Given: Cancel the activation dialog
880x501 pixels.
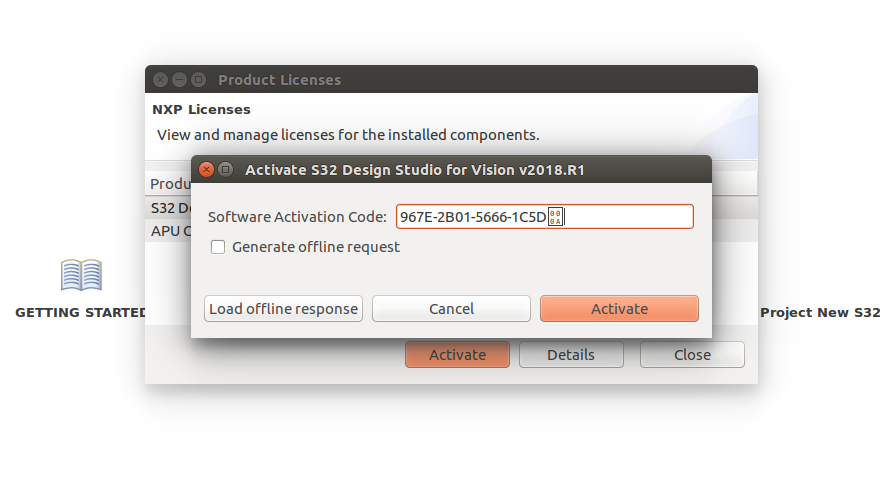Looking at the screenshot, I should point(451,309).
